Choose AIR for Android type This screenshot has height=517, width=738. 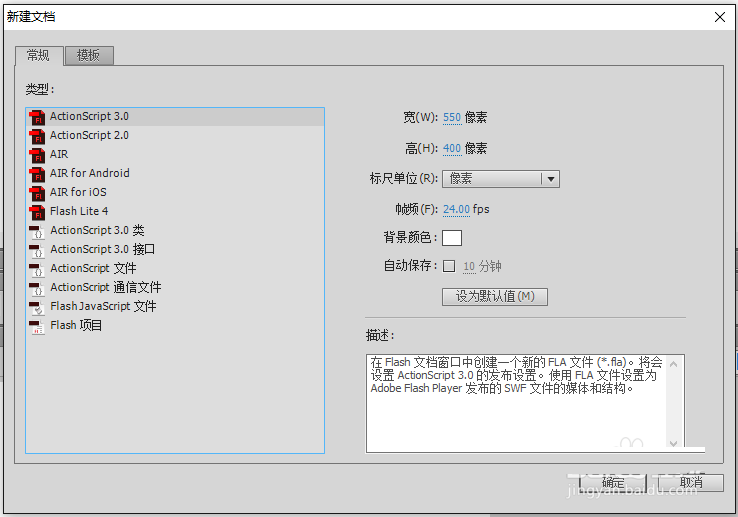pos(175,173)
